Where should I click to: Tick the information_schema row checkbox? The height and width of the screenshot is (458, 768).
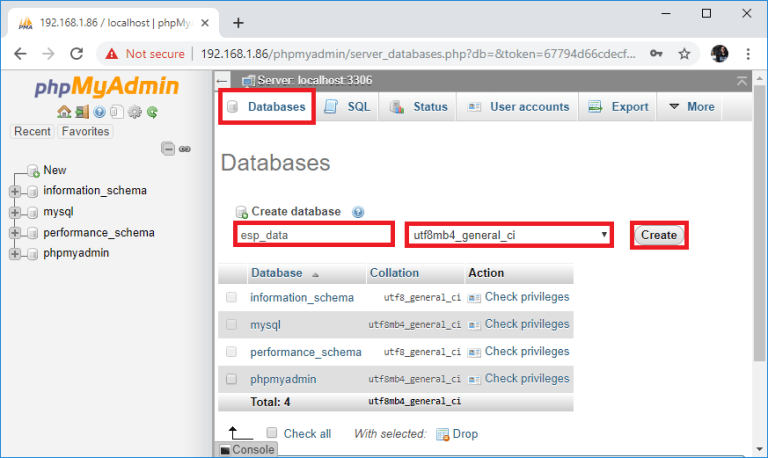tap(232, 297)
